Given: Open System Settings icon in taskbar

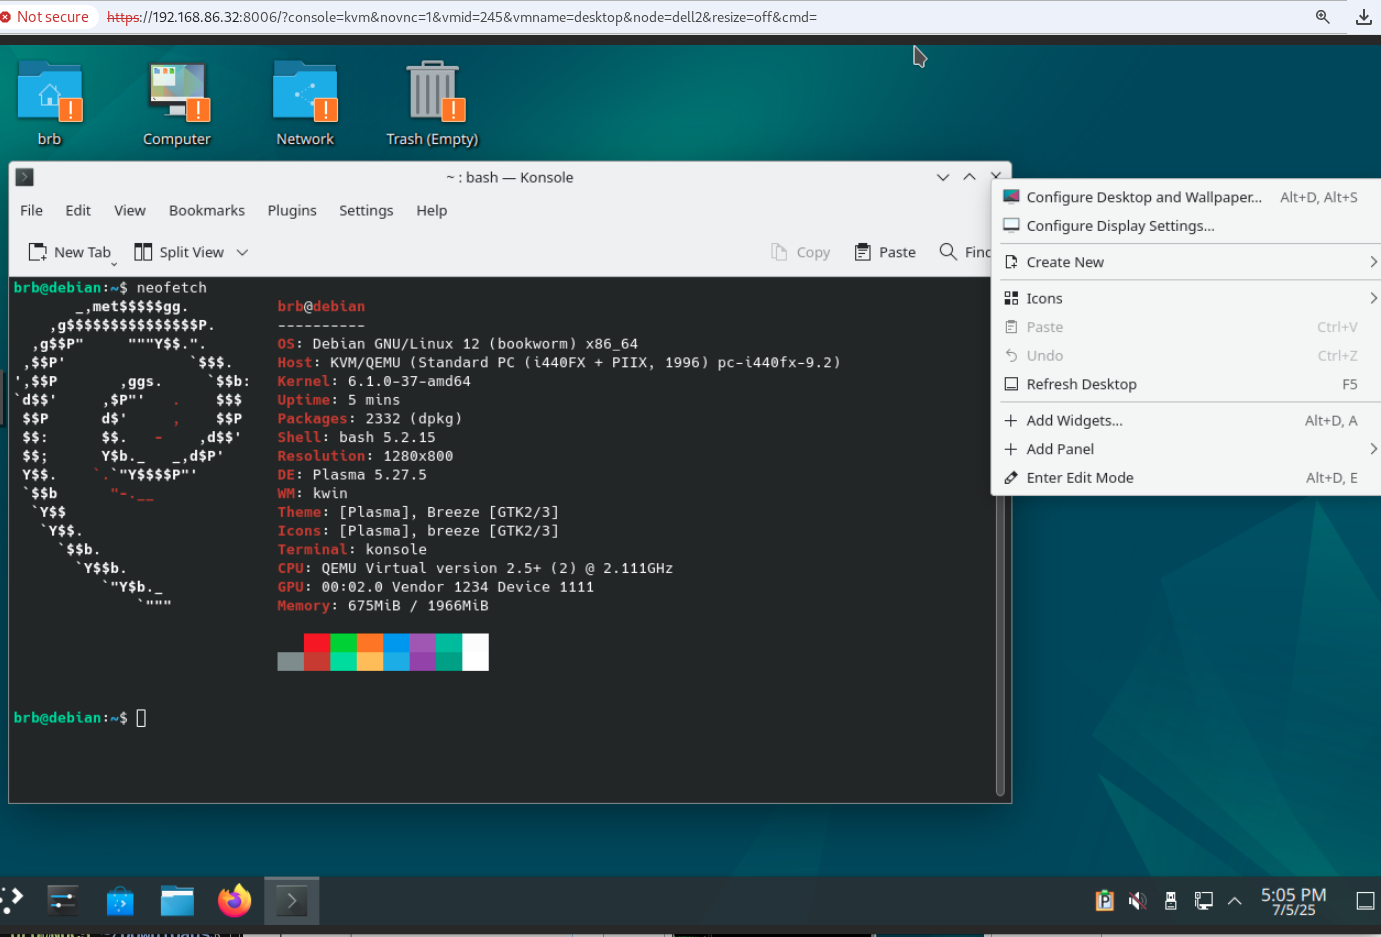Looking at the screenshot, I should click(x=62, y=901).
